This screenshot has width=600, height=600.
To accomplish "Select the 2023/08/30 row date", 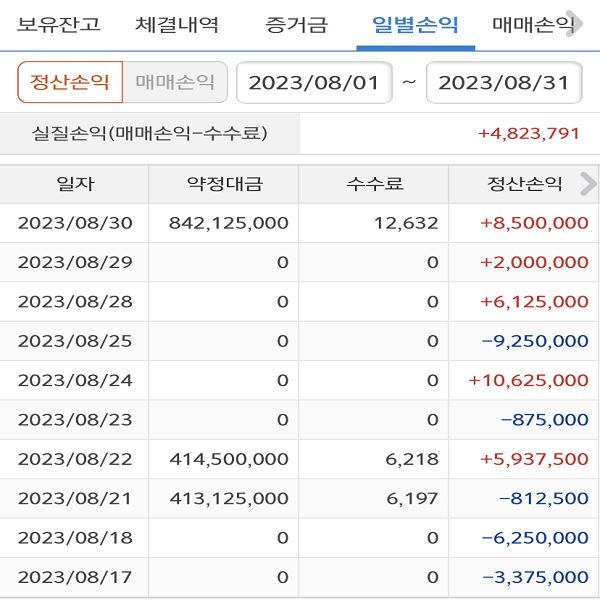I will (75, 223).
